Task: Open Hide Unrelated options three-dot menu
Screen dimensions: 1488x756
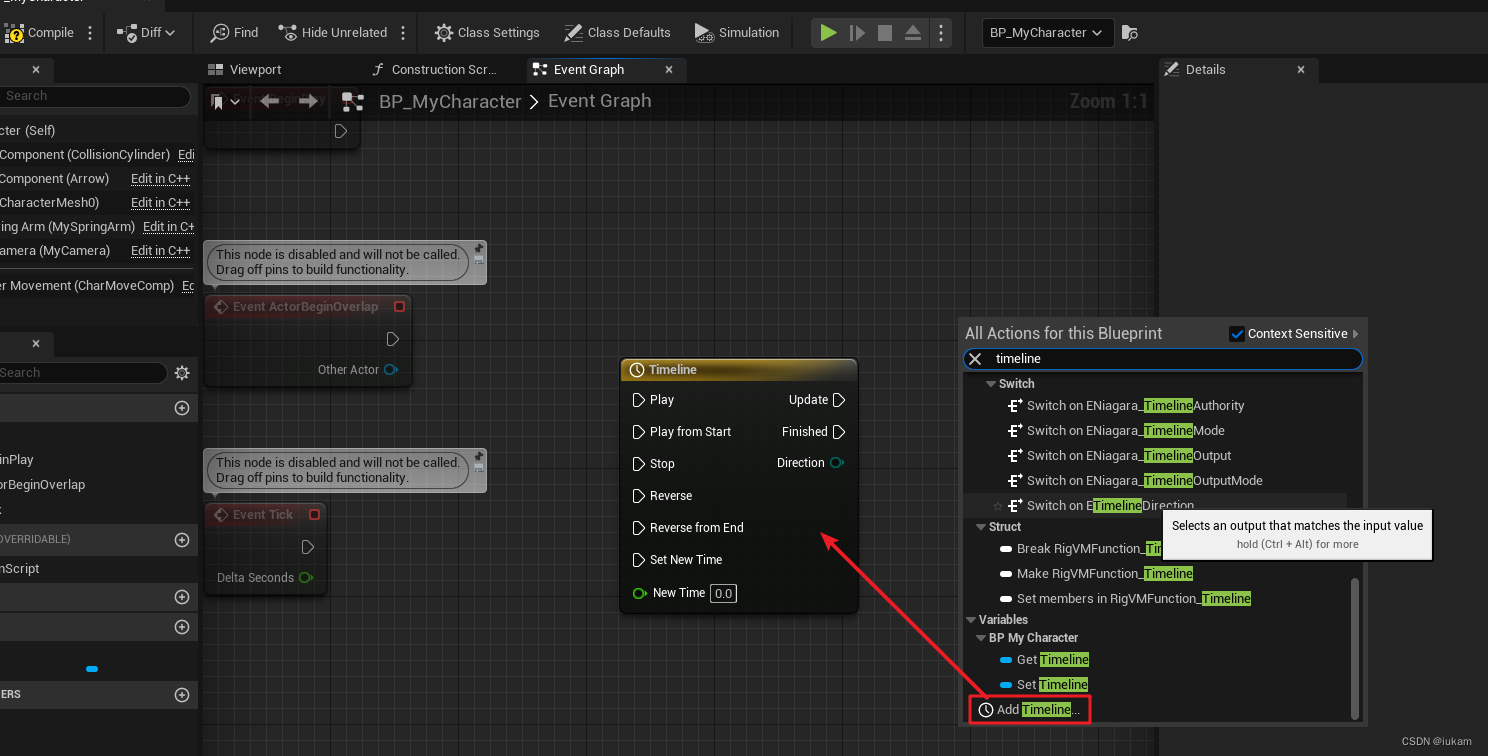Action: 403,33
